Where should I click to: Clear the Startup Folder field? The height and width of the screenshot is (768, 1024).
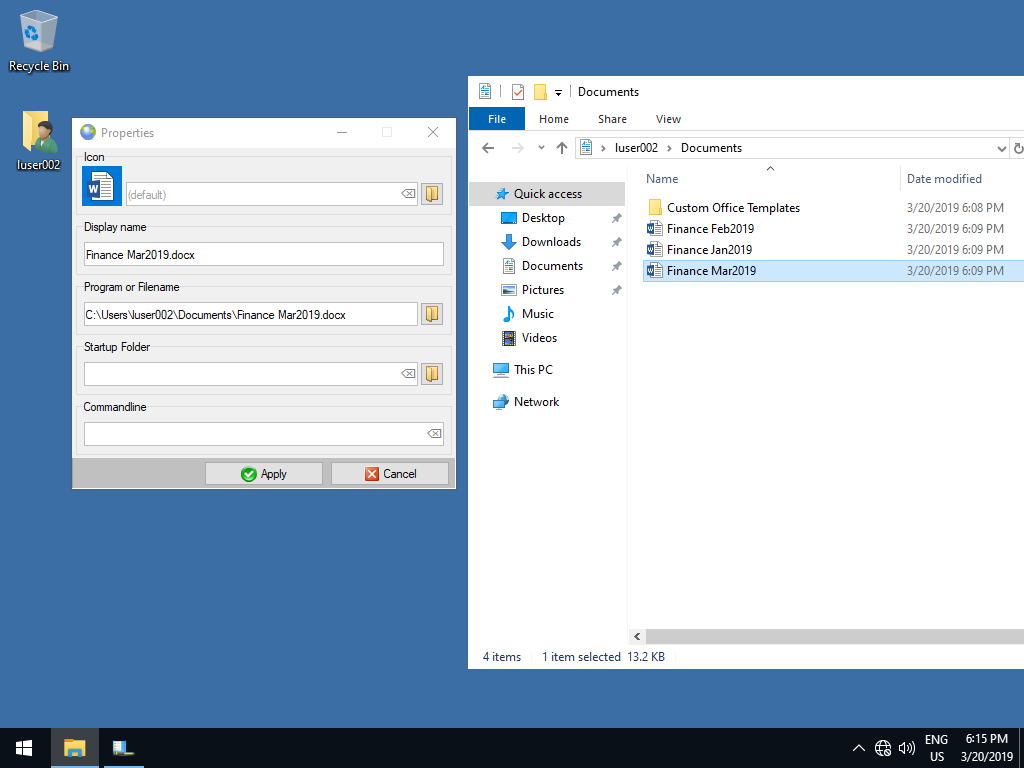[408, 374]
